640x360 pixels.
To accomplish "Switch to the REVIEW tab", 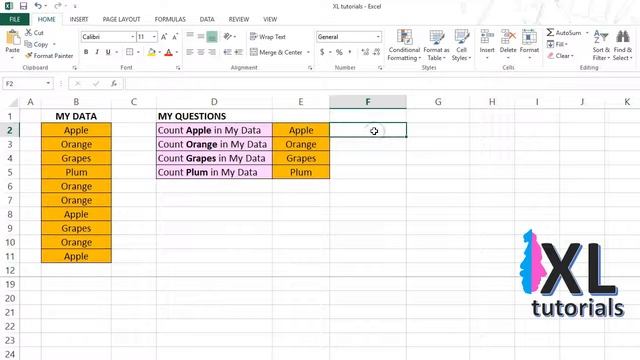I will coord(239,19).
